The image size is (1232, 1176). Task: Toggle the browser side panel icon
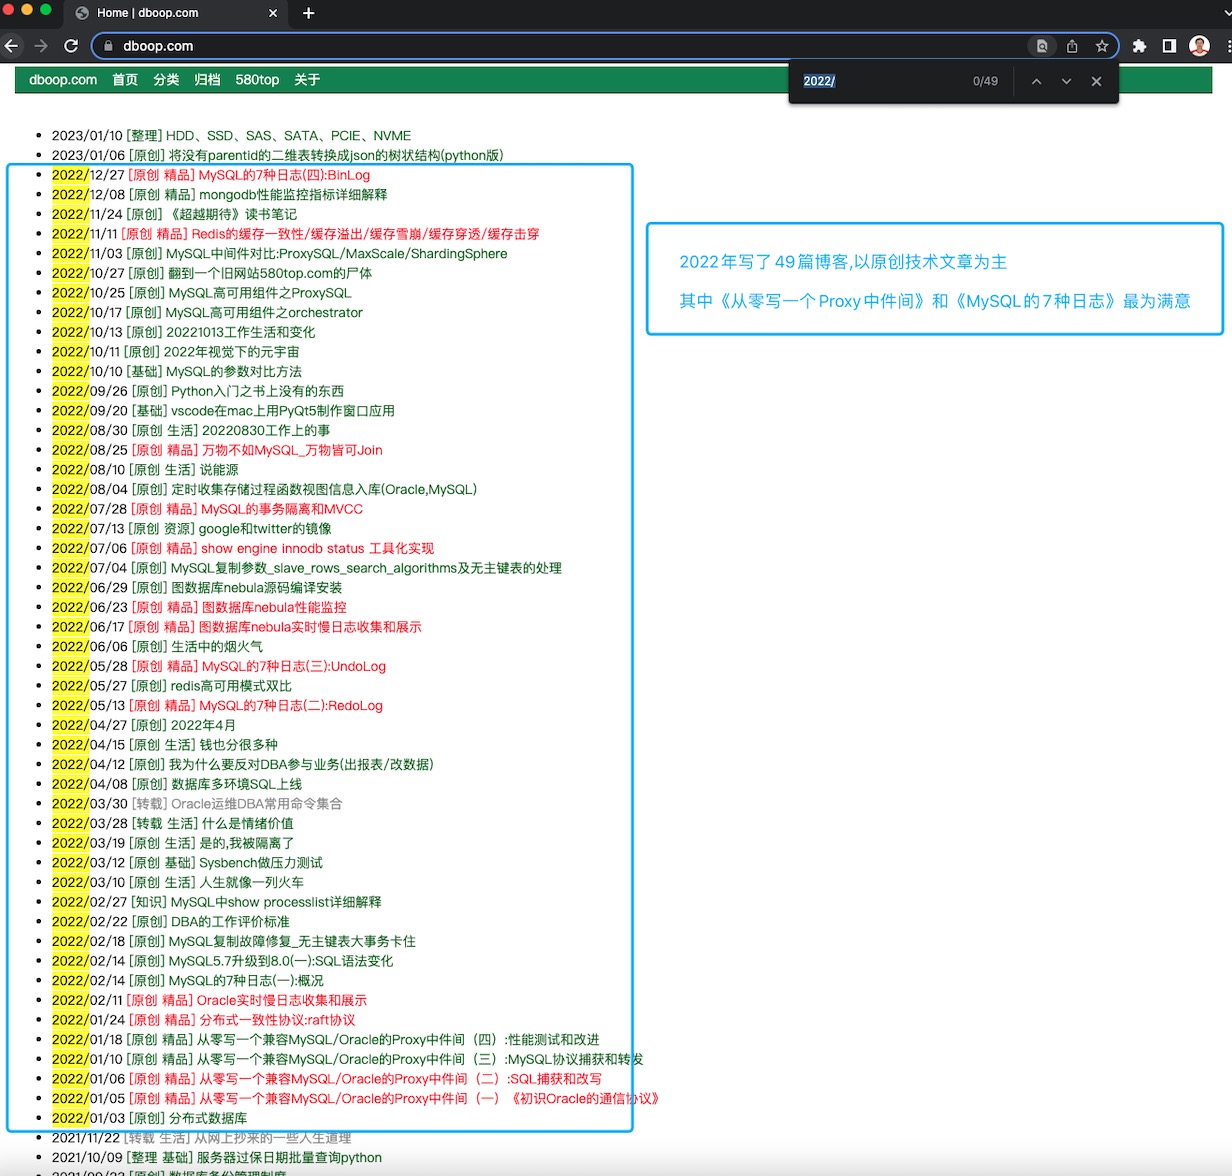[1169, 46]
